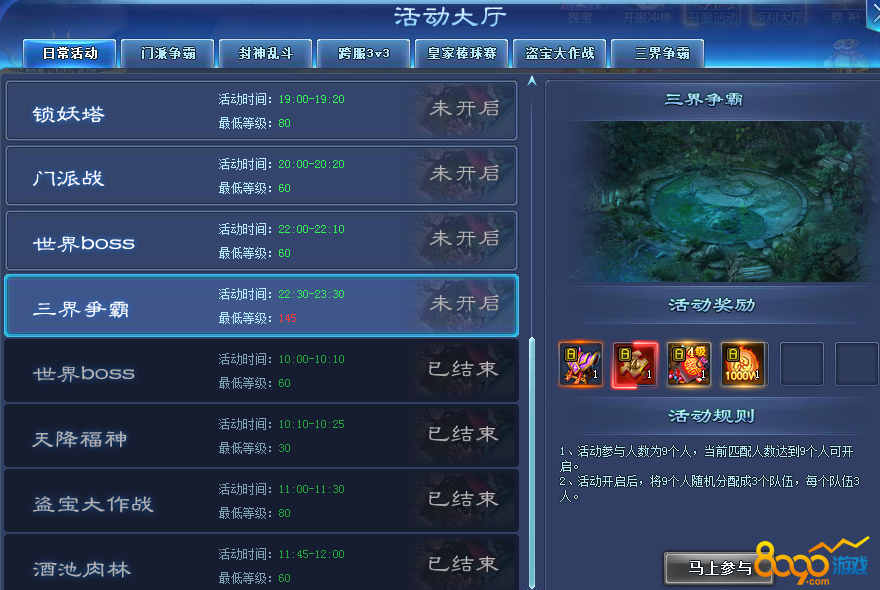Click the 马上参与 button
880x590 pixels.
tap(720, 568)
